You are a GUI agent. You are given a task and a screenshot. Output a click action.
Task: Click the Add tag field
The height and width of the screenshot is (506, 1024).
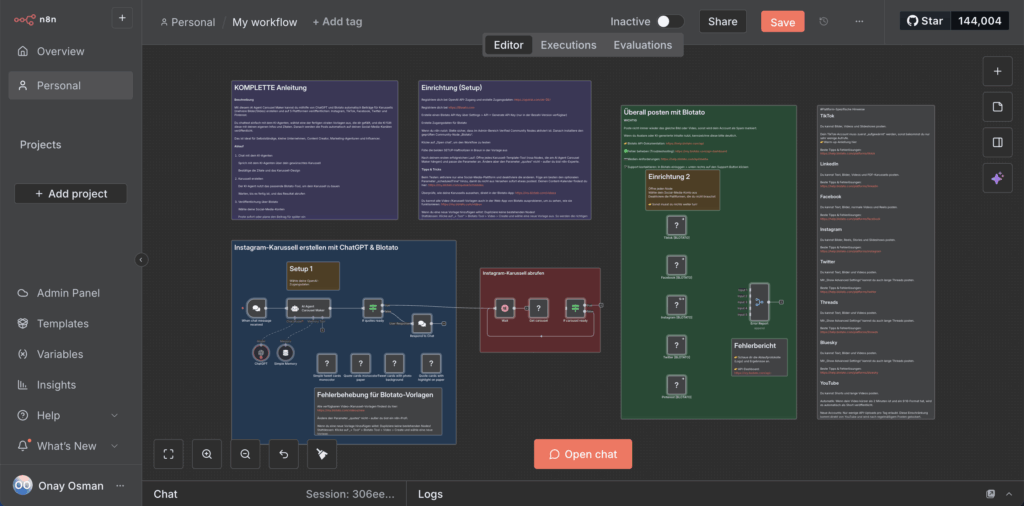337,22
